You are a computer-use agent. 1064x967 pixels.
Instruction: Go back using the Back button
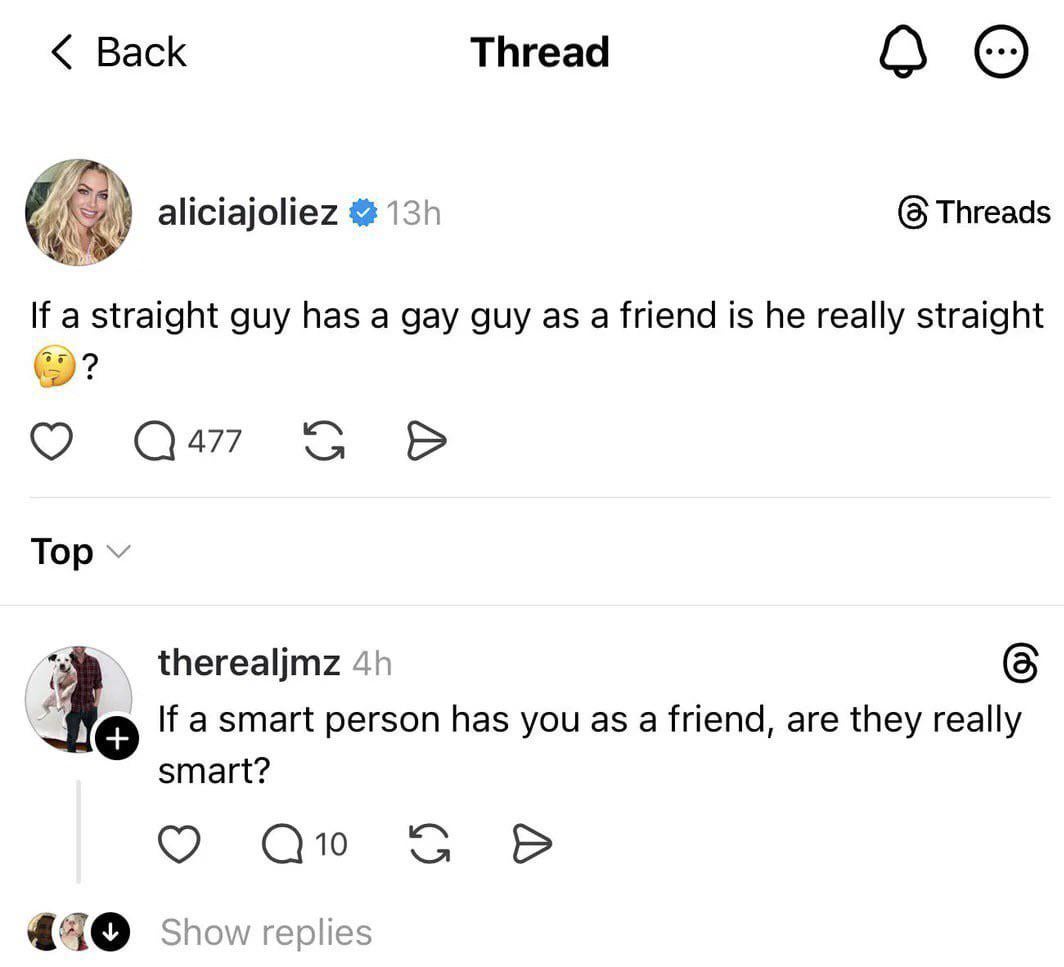pos(118,53)
